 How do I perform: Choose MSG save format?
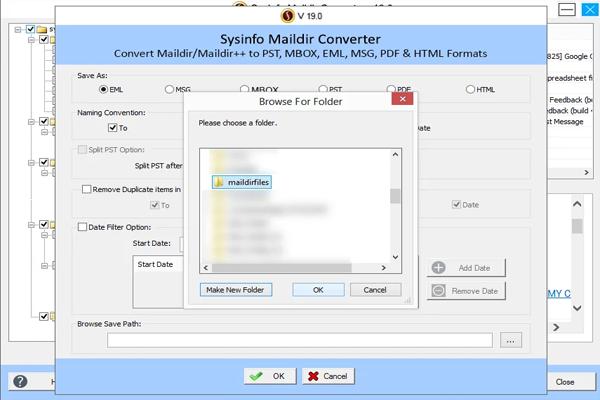click(x=169, y=89)
